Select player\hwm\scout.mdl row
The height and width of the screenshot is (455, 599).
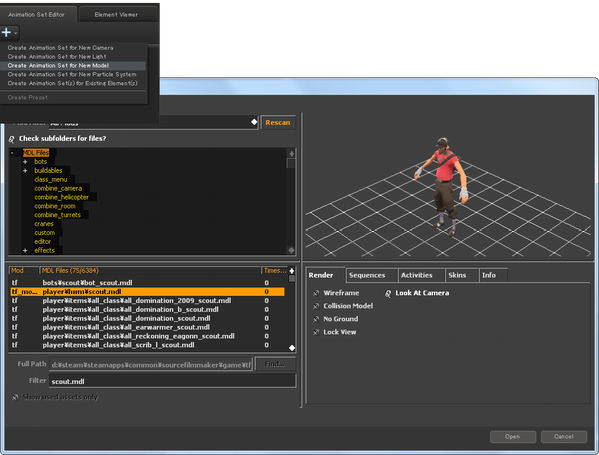[x=147, y=291]
